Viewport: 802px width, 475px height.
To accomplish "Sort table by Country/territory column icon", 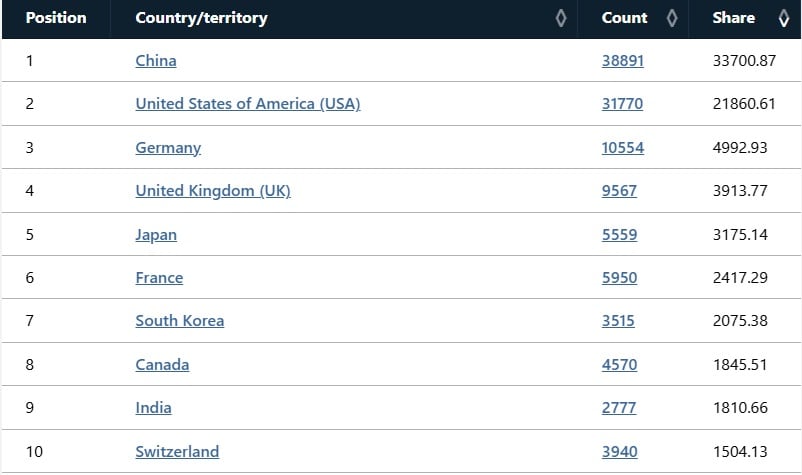I will 561,18.
